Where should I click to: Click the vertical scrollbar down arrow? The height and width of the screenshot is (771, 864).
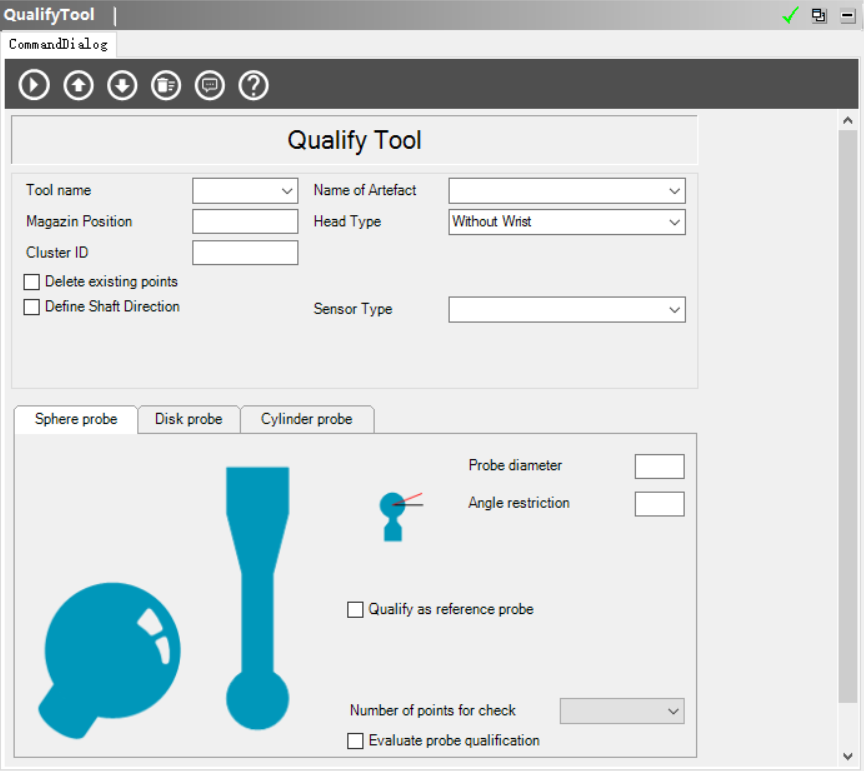[x=848, y=756]
